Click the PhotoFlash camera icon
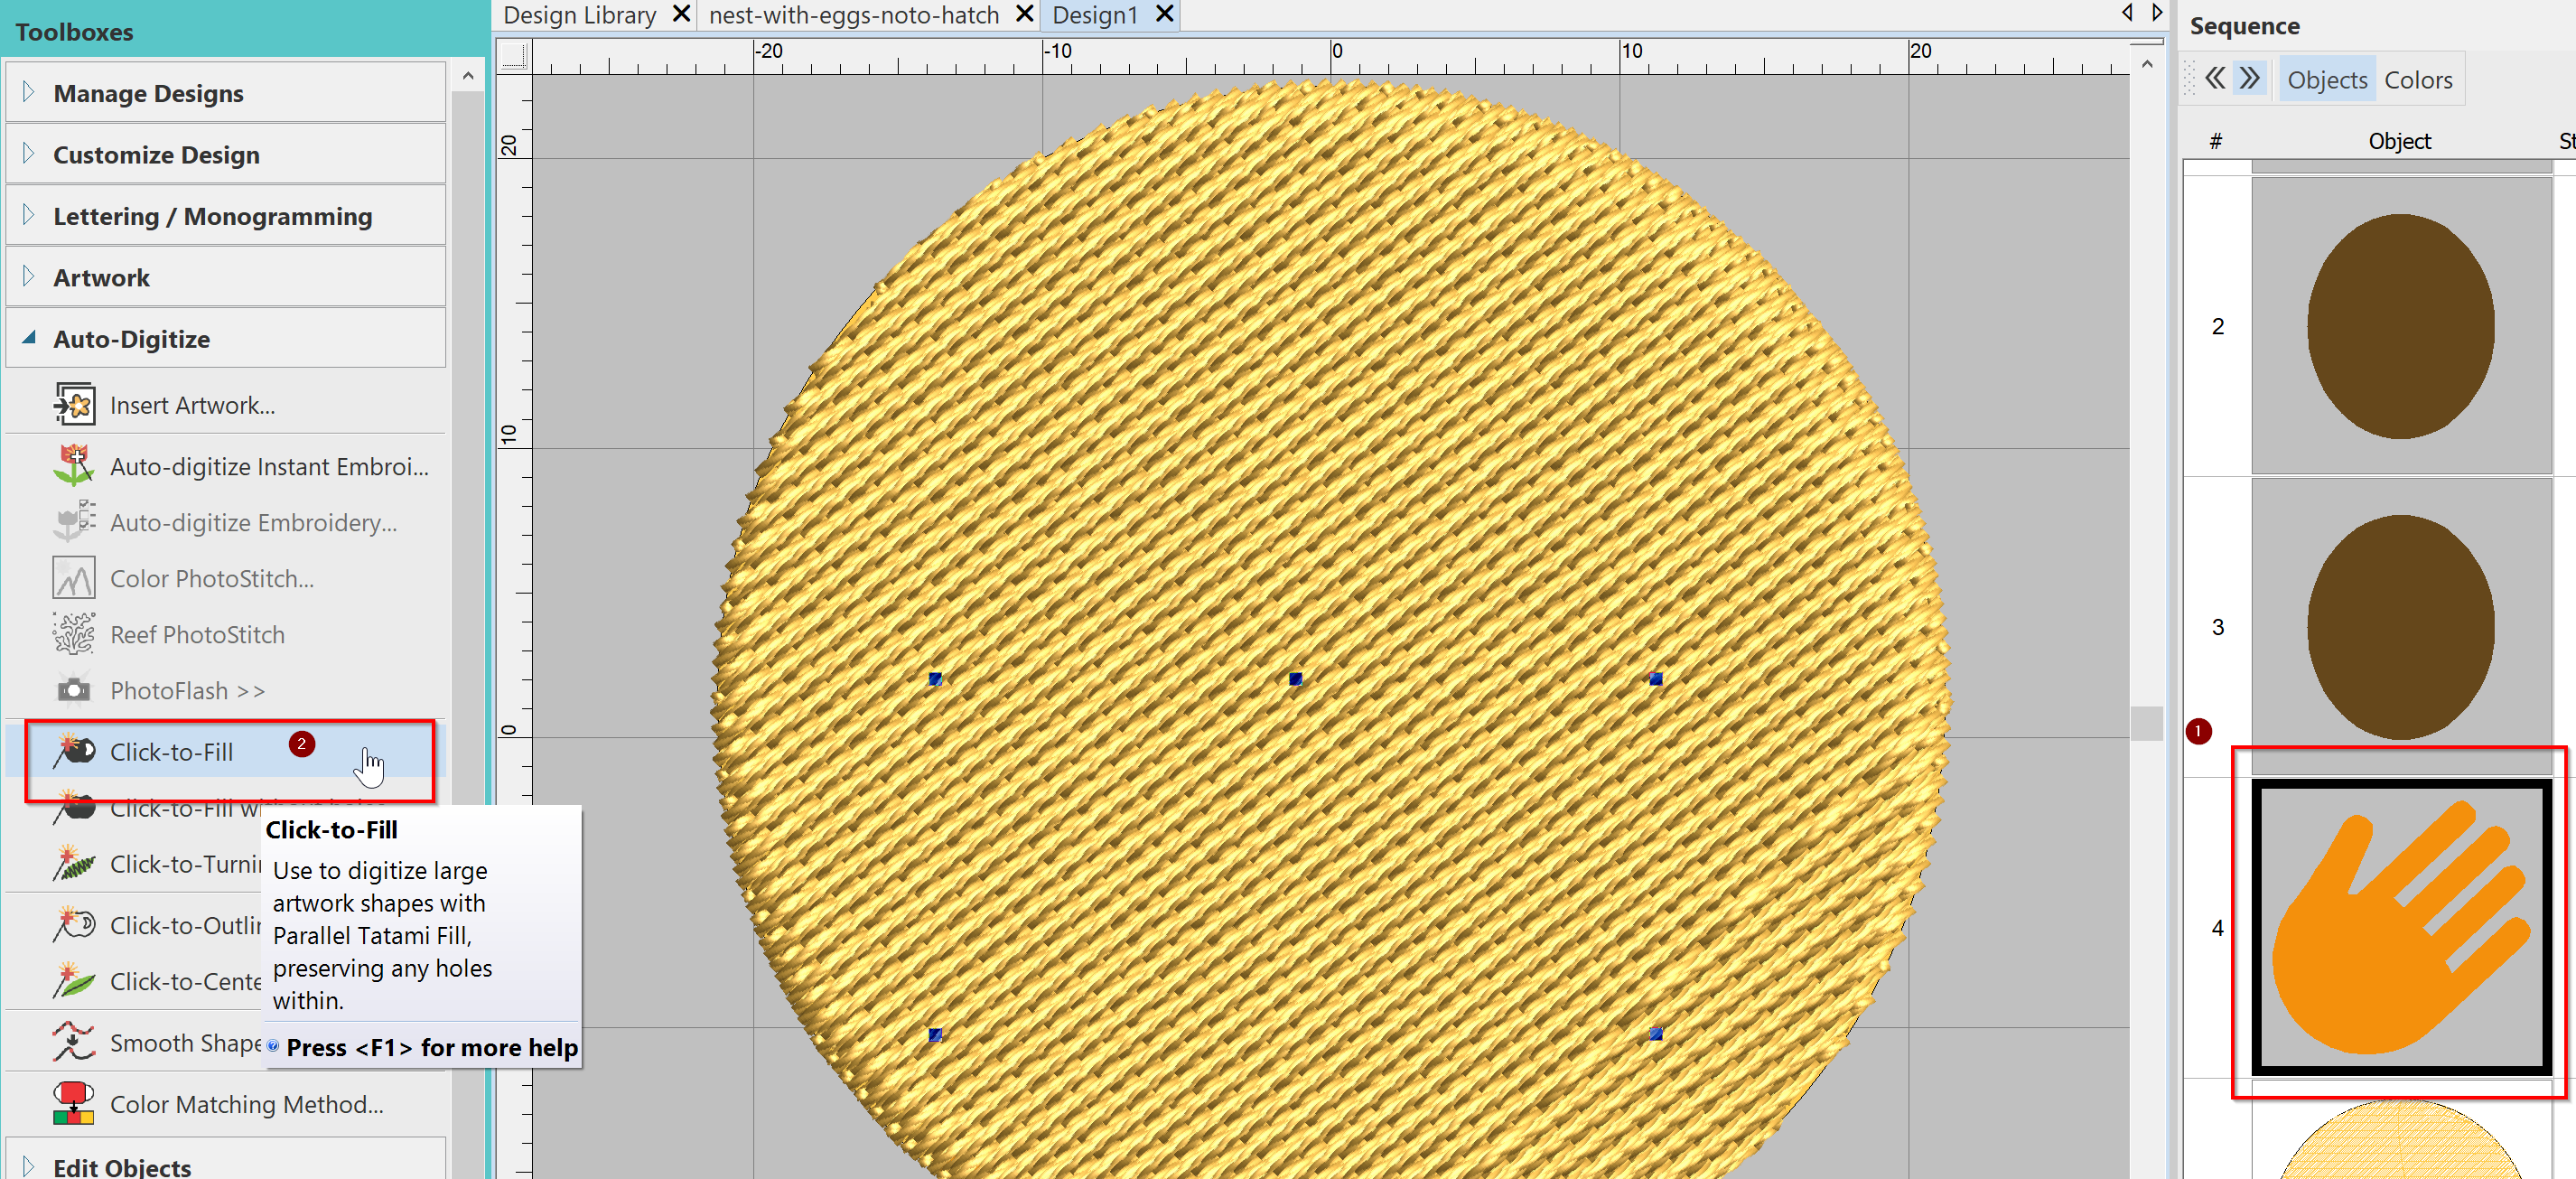Image resolution: width=2576 pixels, height=1179 pixels. coord(74,690)
